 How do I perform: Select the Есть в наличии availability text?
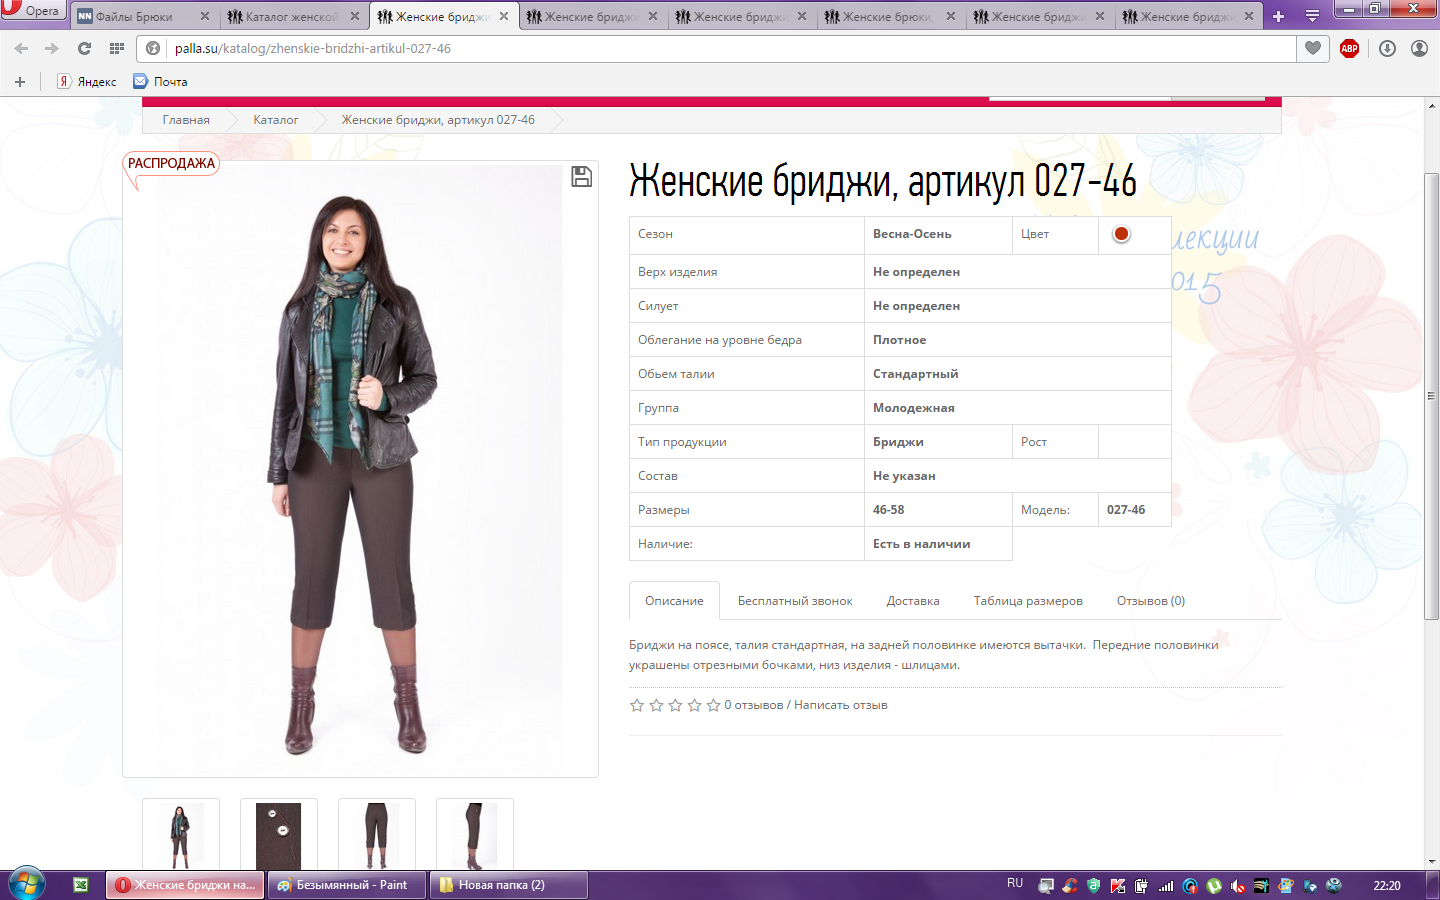921,544
